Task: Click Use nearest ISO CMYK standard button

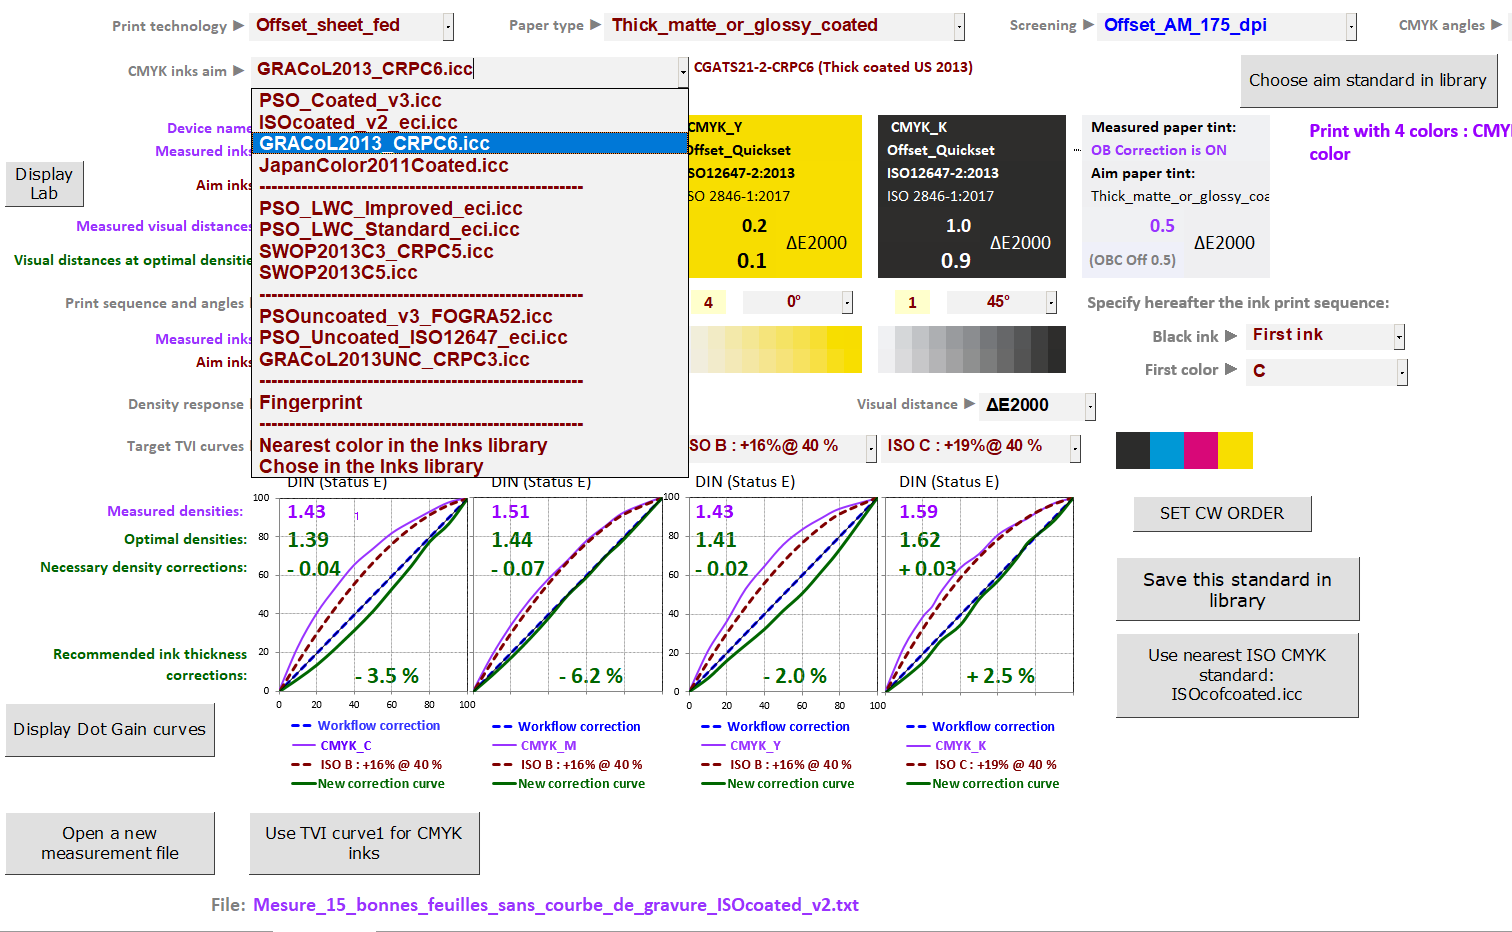Action: (1237, 675)
